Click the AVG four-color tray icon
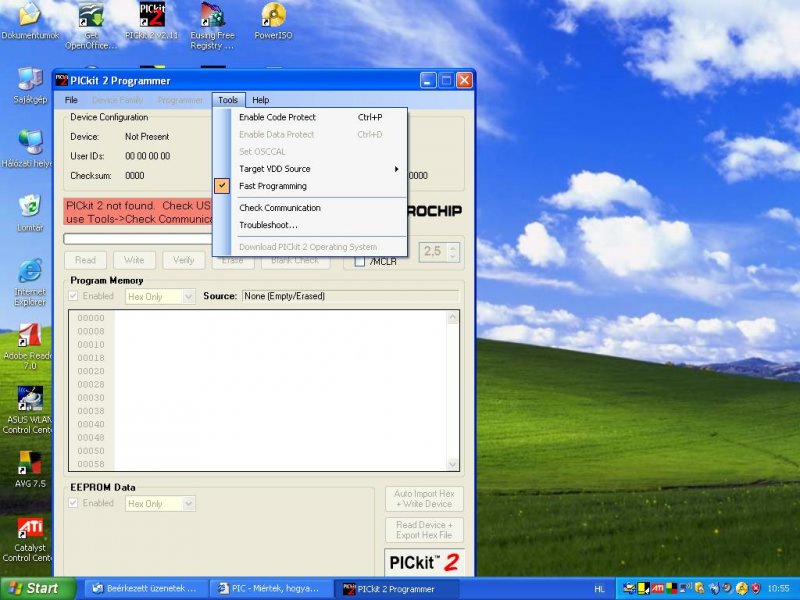This screenshot has width=800, height=600. click(670, 588)
